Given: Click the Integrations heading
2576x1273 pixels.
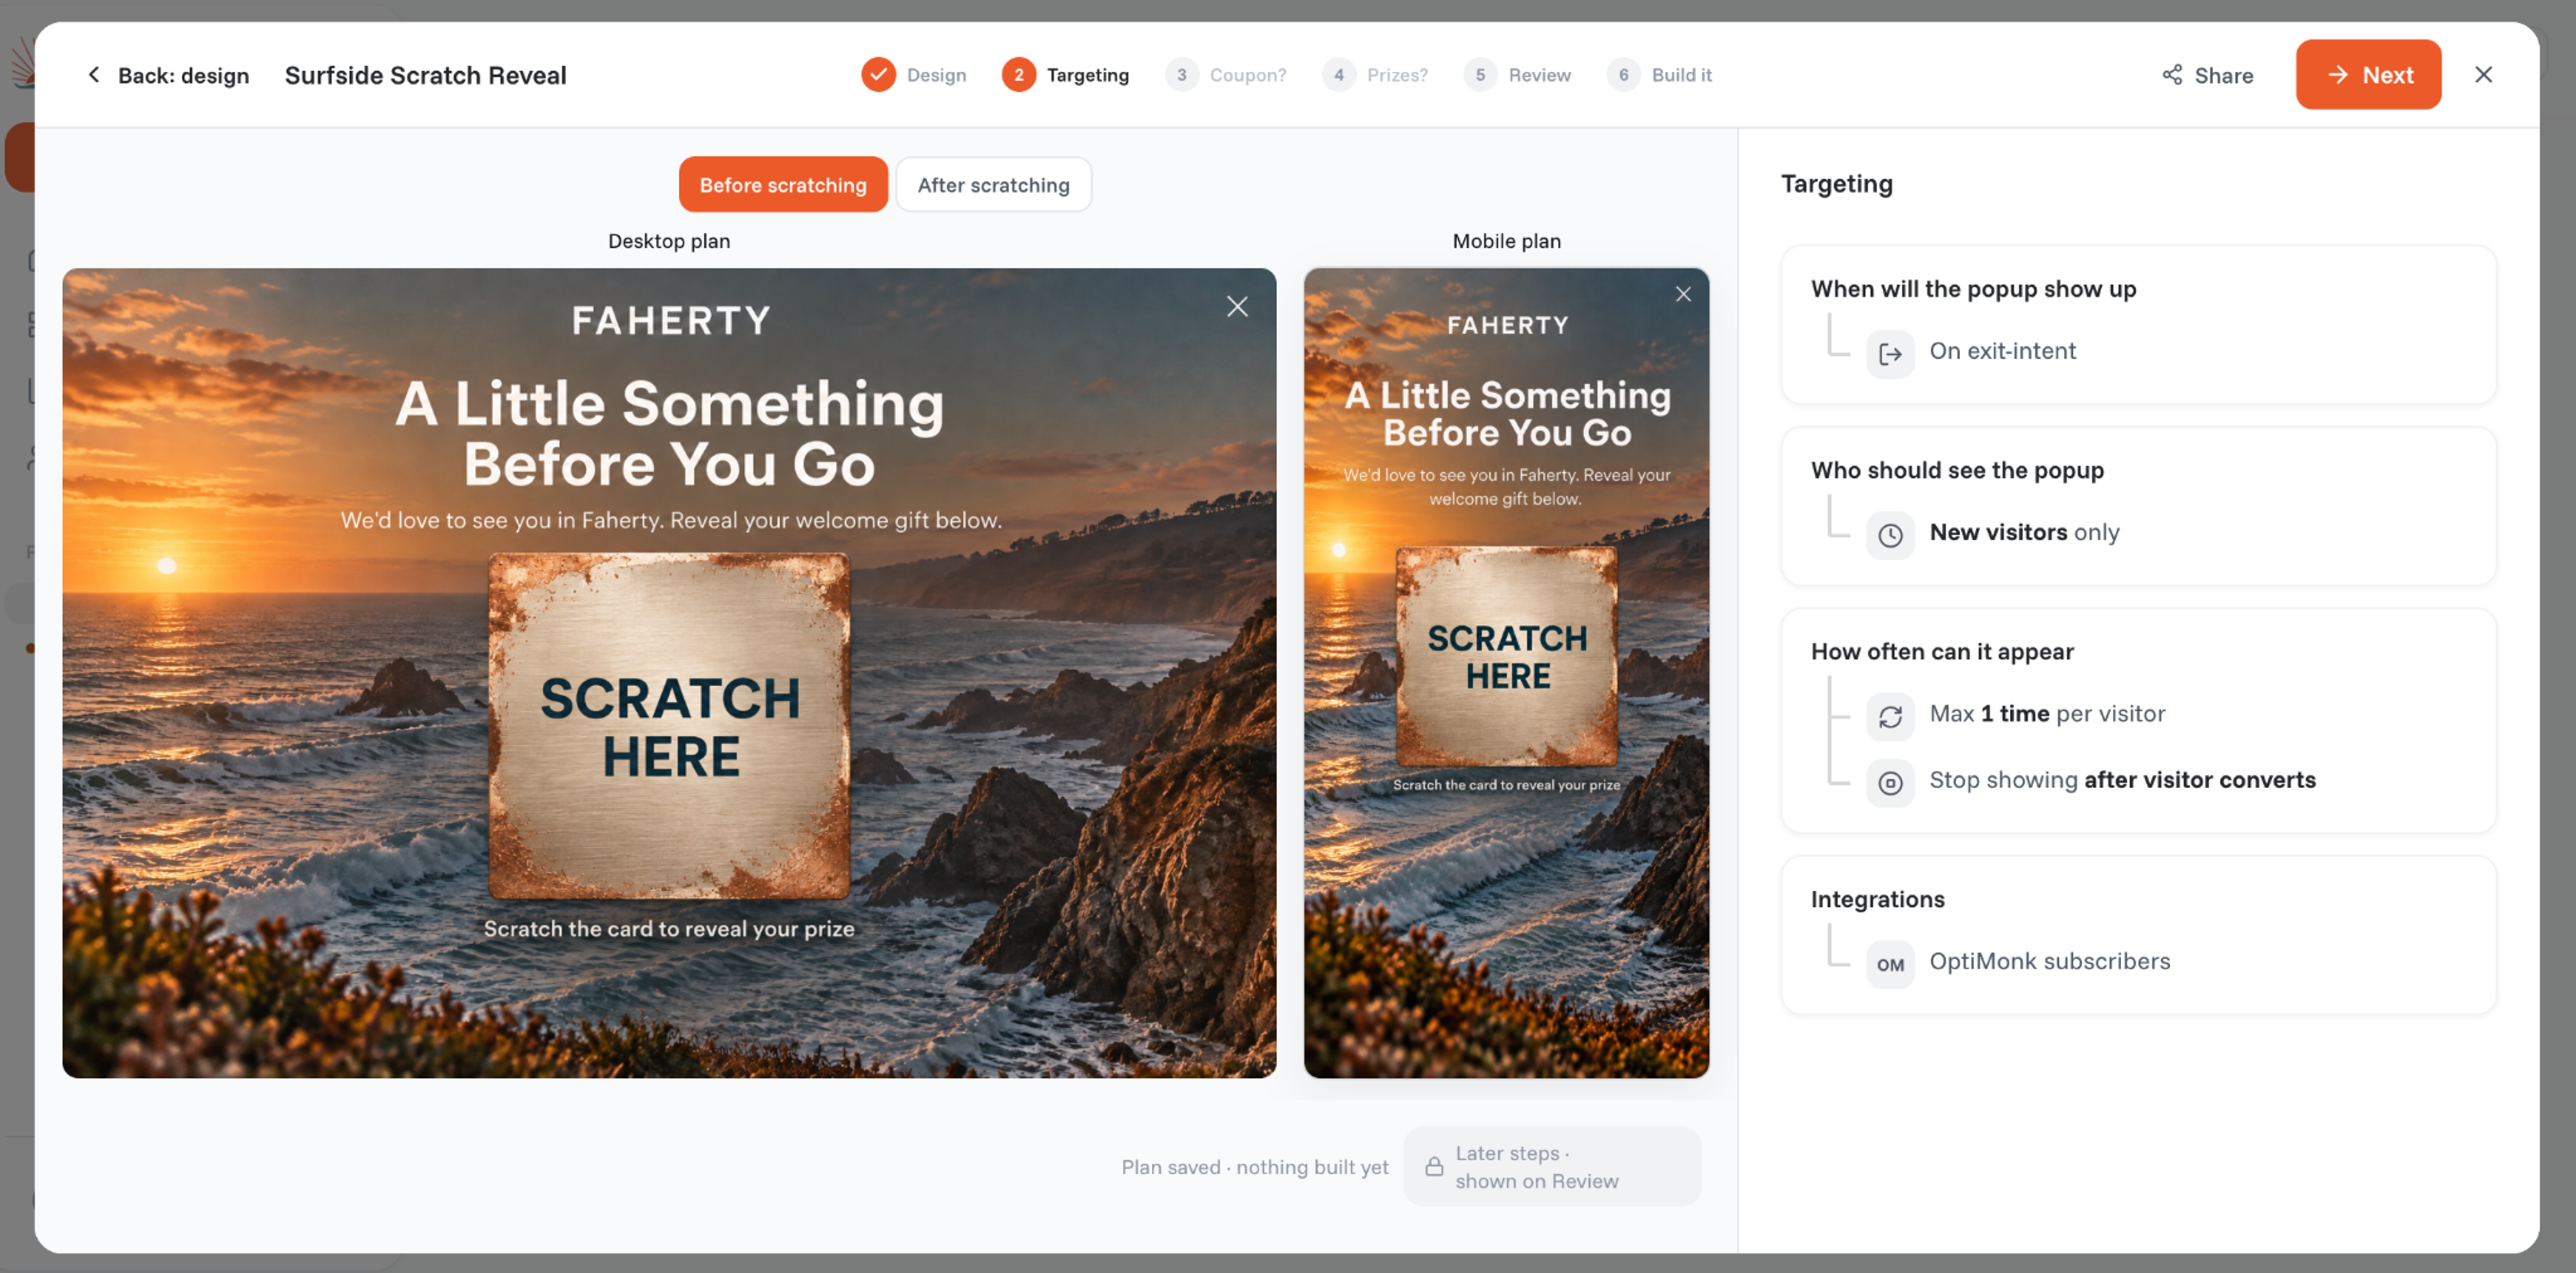Looking at the screenshot, I should coord(1877,899).
